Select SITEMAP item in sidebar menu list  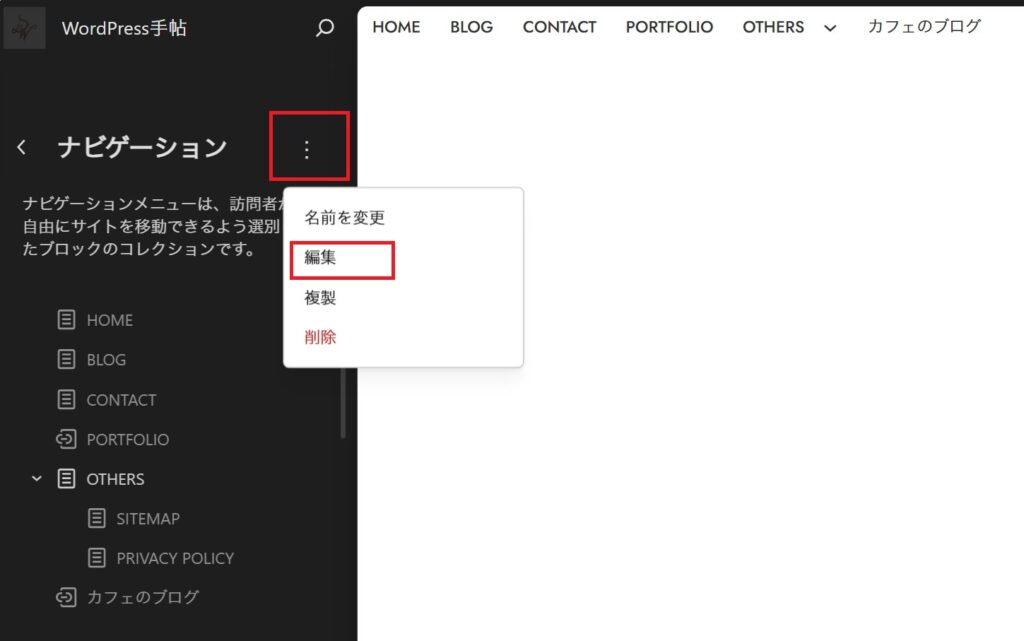tap(148, 519)
